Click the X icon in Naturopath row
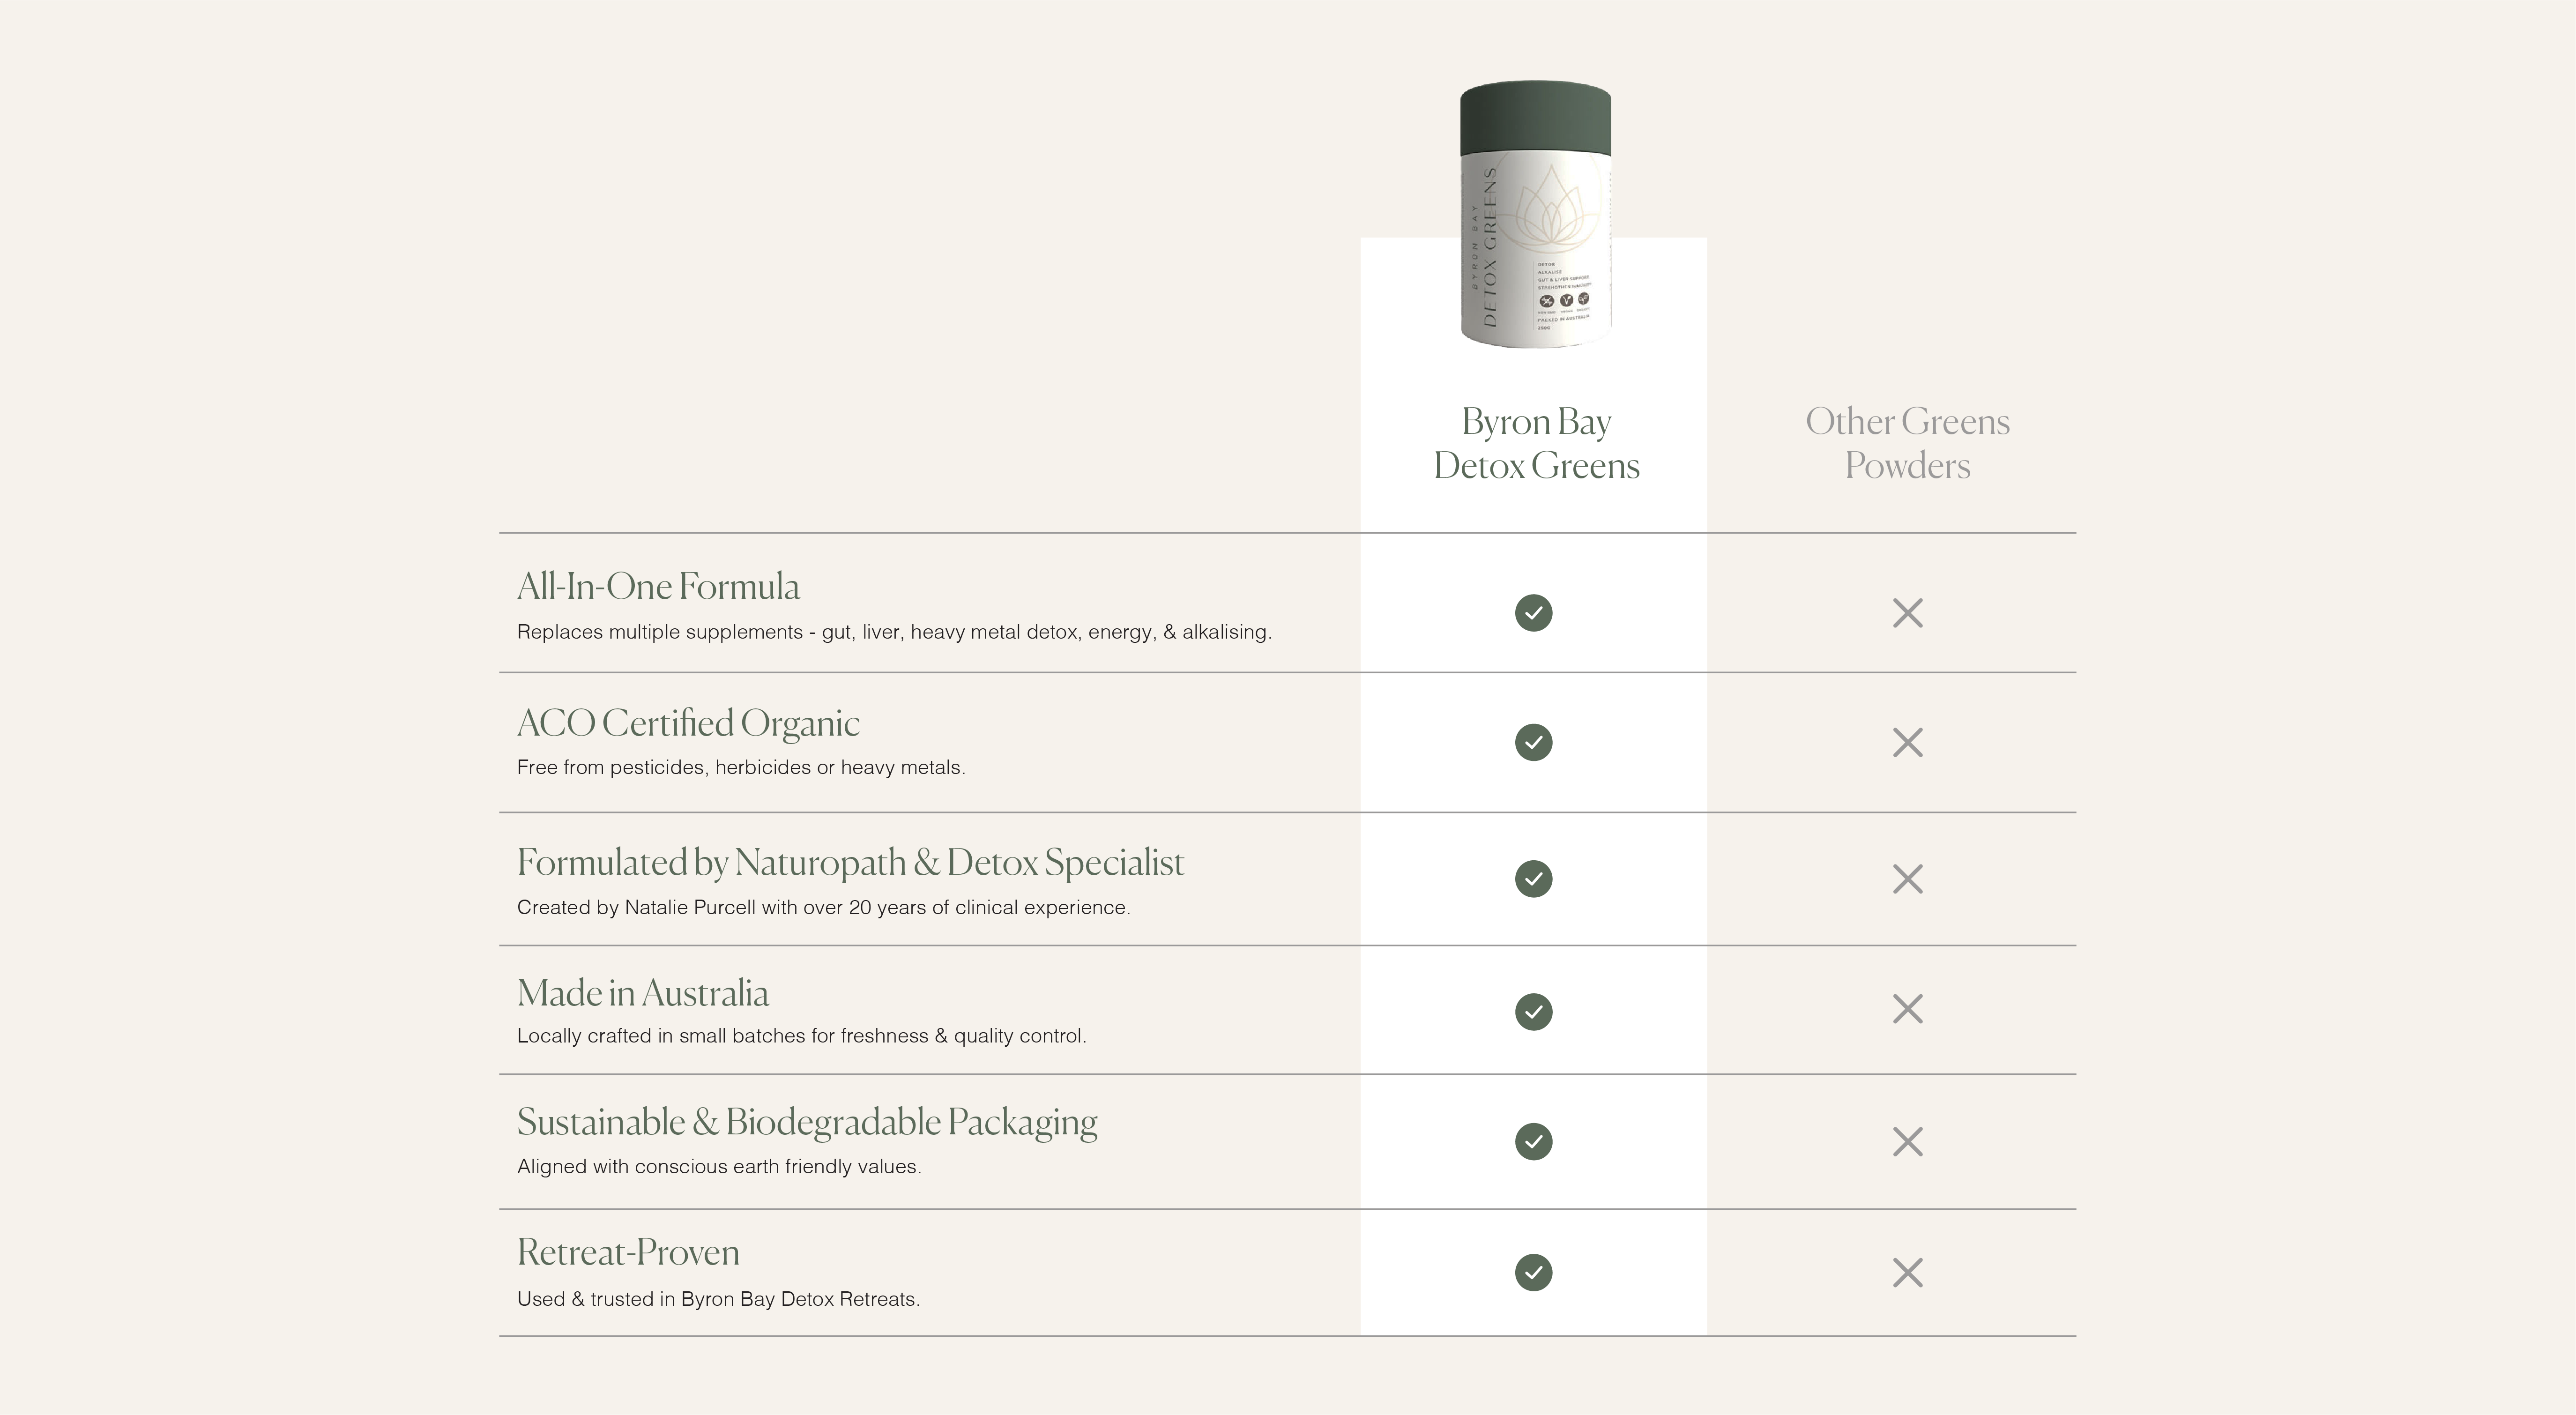The width and height of the screenshot is (2576, 1415). (1907, 880)
